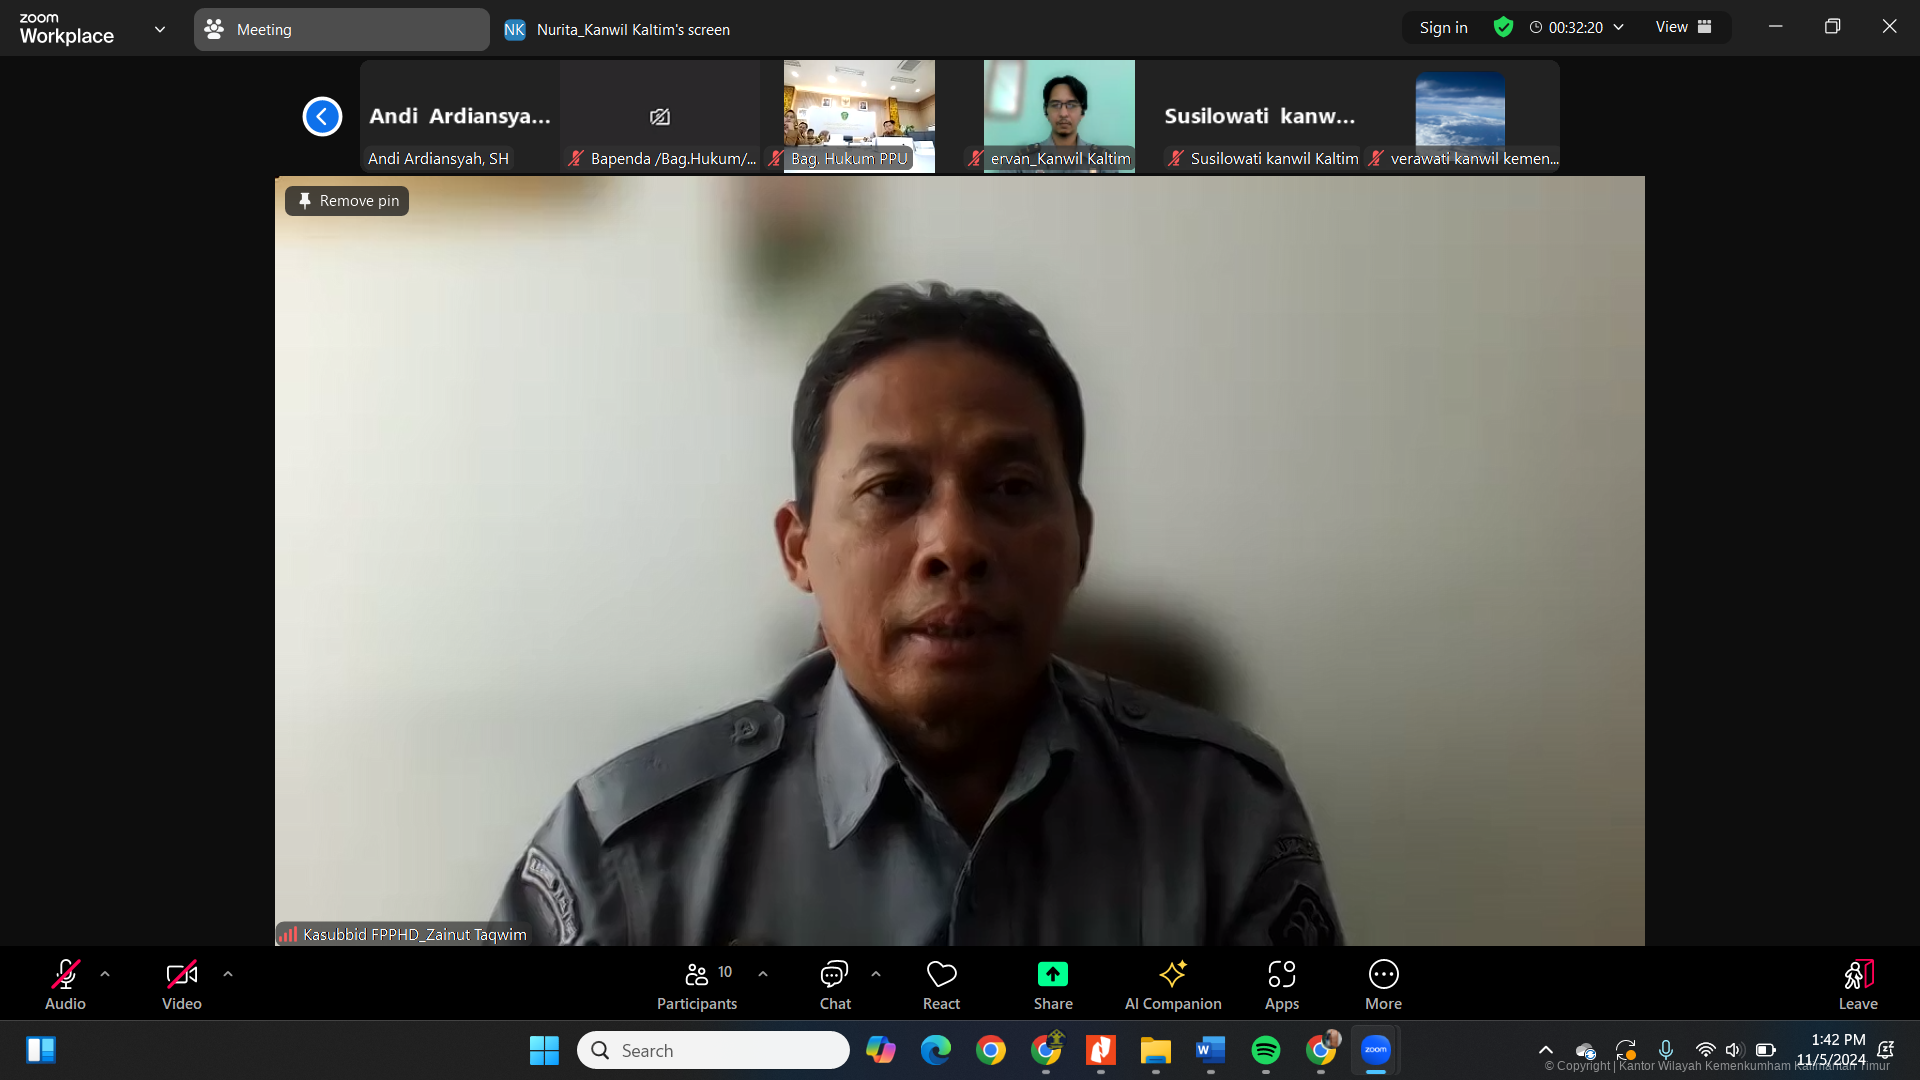This screenshot has height=1080, width=1920.
Task: Open the React emoji menu
Action: 941,985
